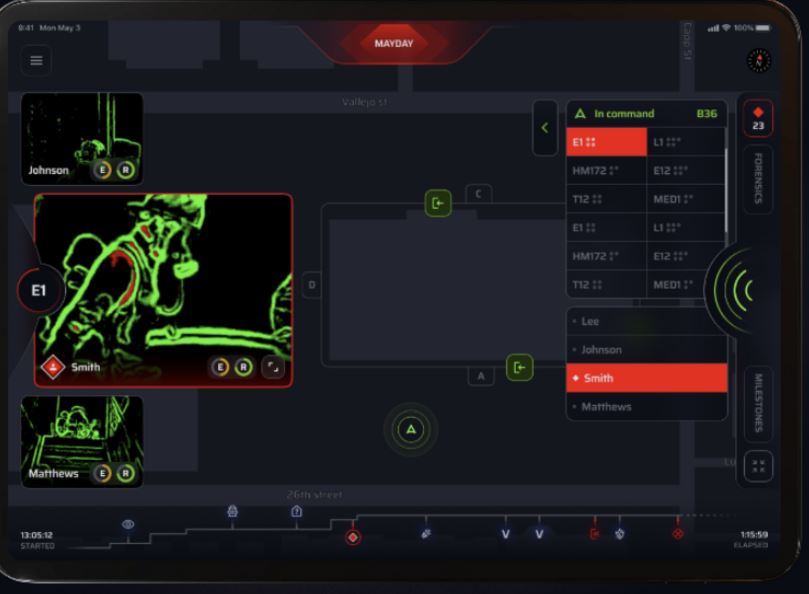Toggle the R indicator on Matthews' feed

coord(125,473)
